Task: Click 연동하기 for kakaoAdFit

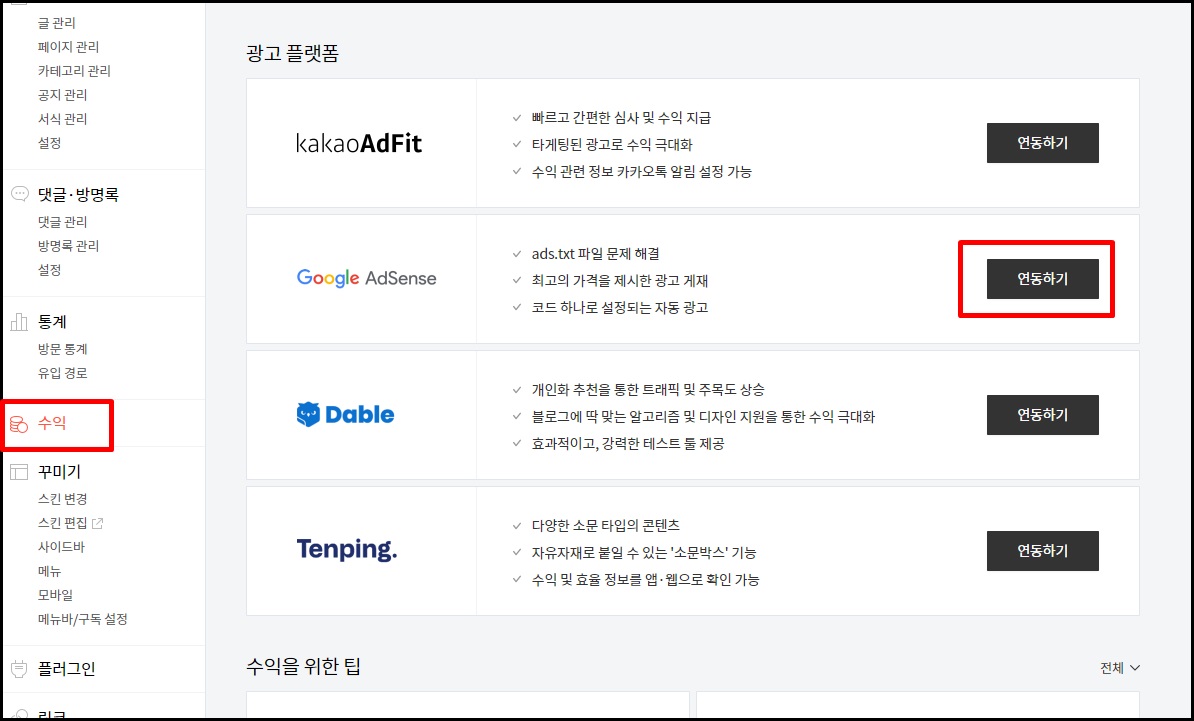Action: (x=1043, y=142)
